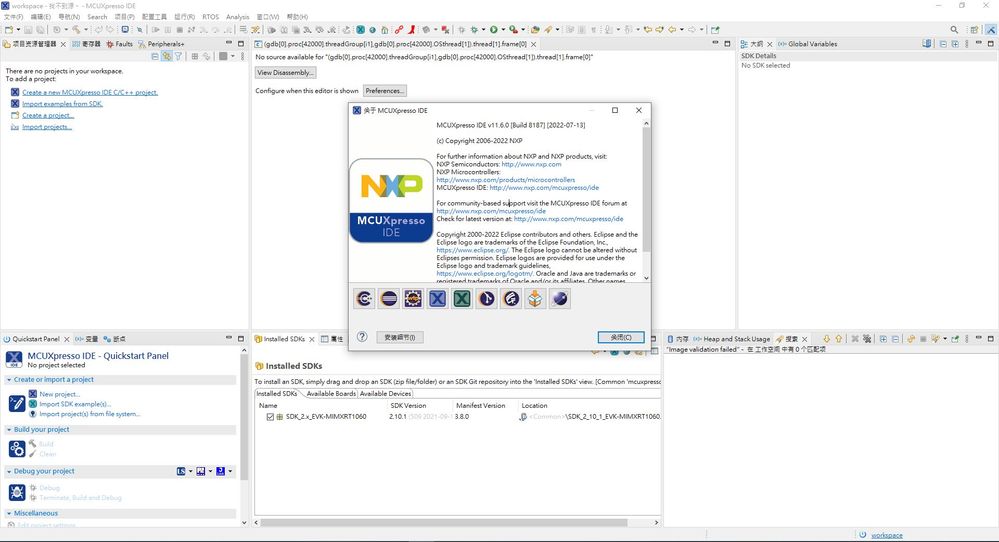Open dropdown arrow next to LS debug icon
The image size is (999, 542).
[x=190, y=471]
